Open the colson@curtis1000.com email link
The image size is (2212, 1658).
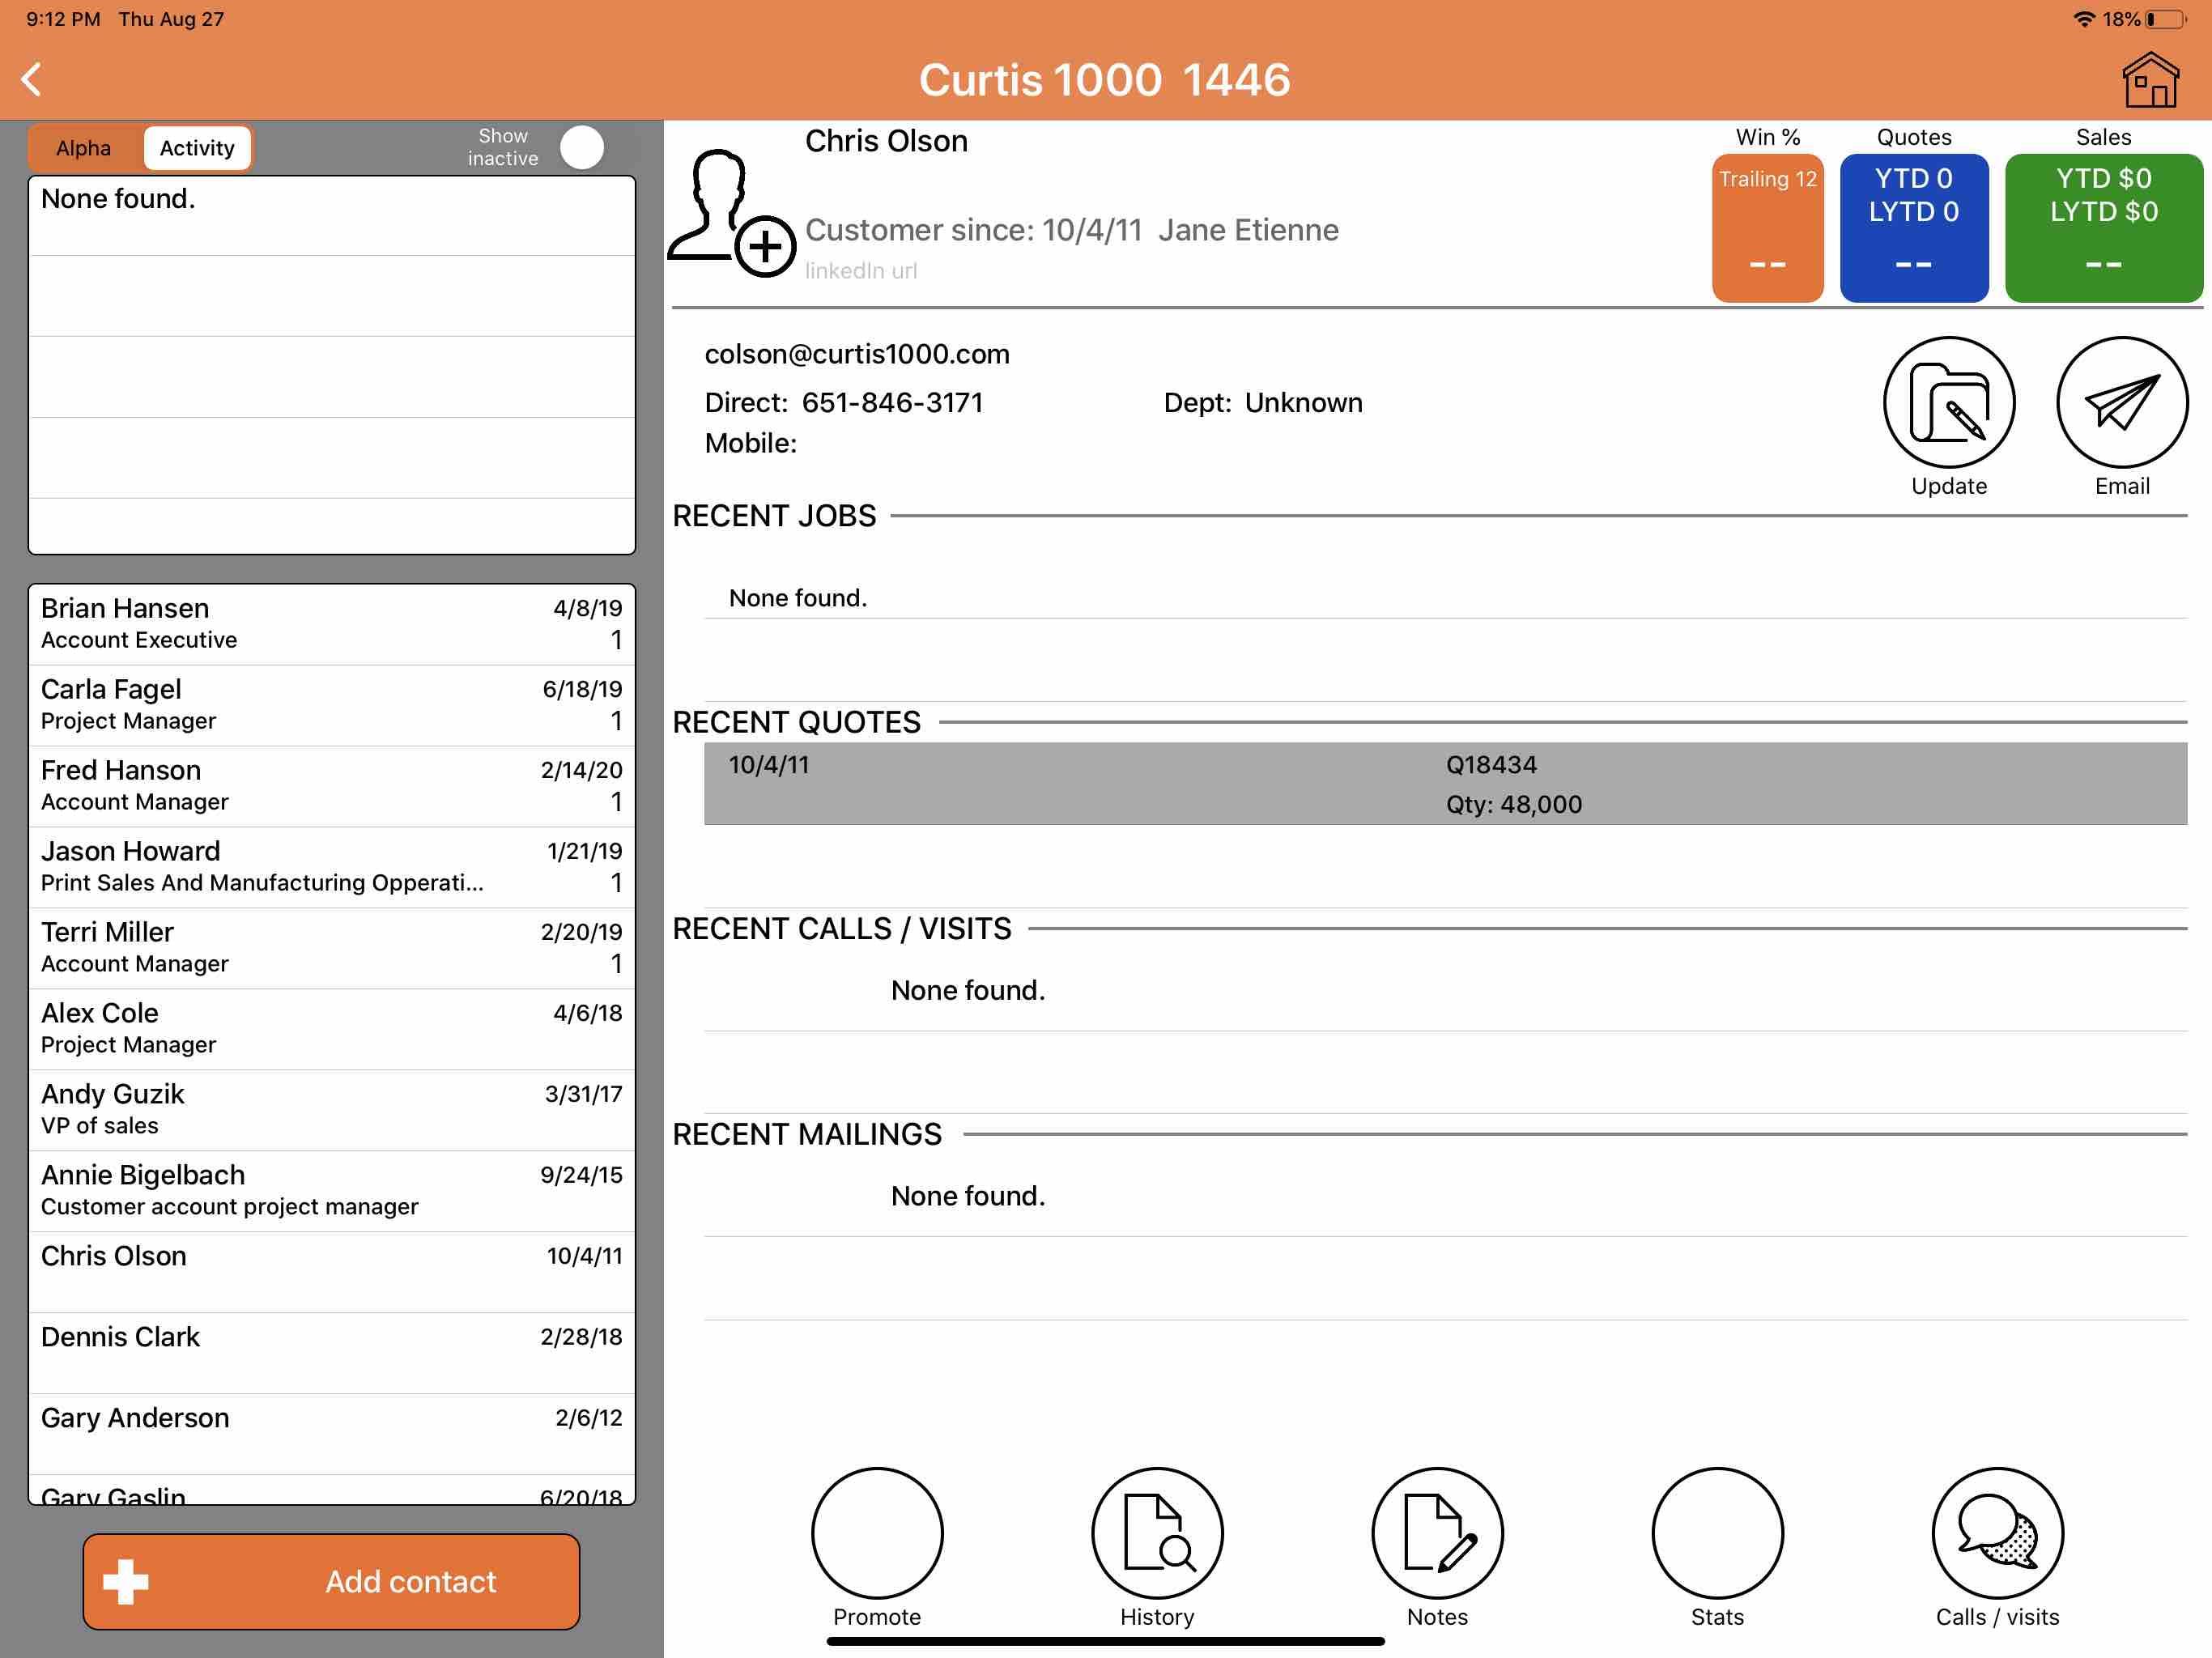tap(857, 354)
